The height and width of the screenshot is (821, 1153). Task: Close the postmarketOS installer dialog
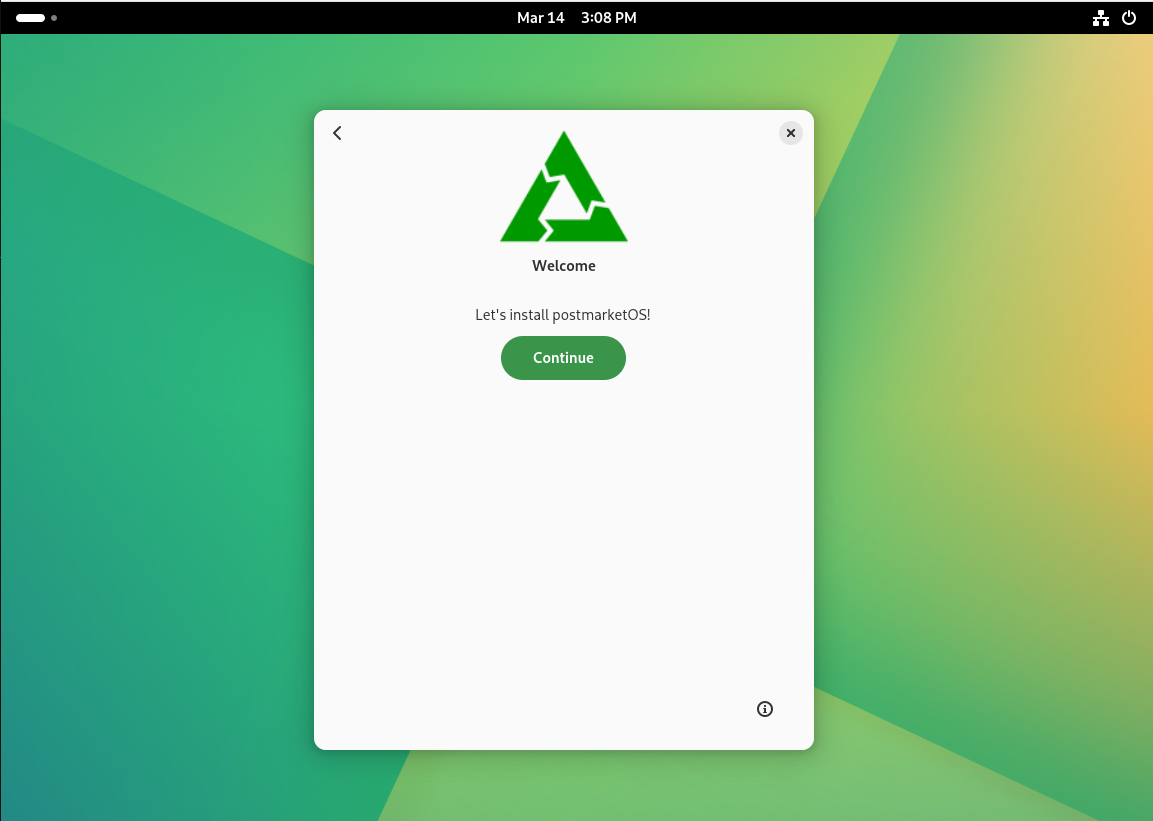(x=790, y=133)
